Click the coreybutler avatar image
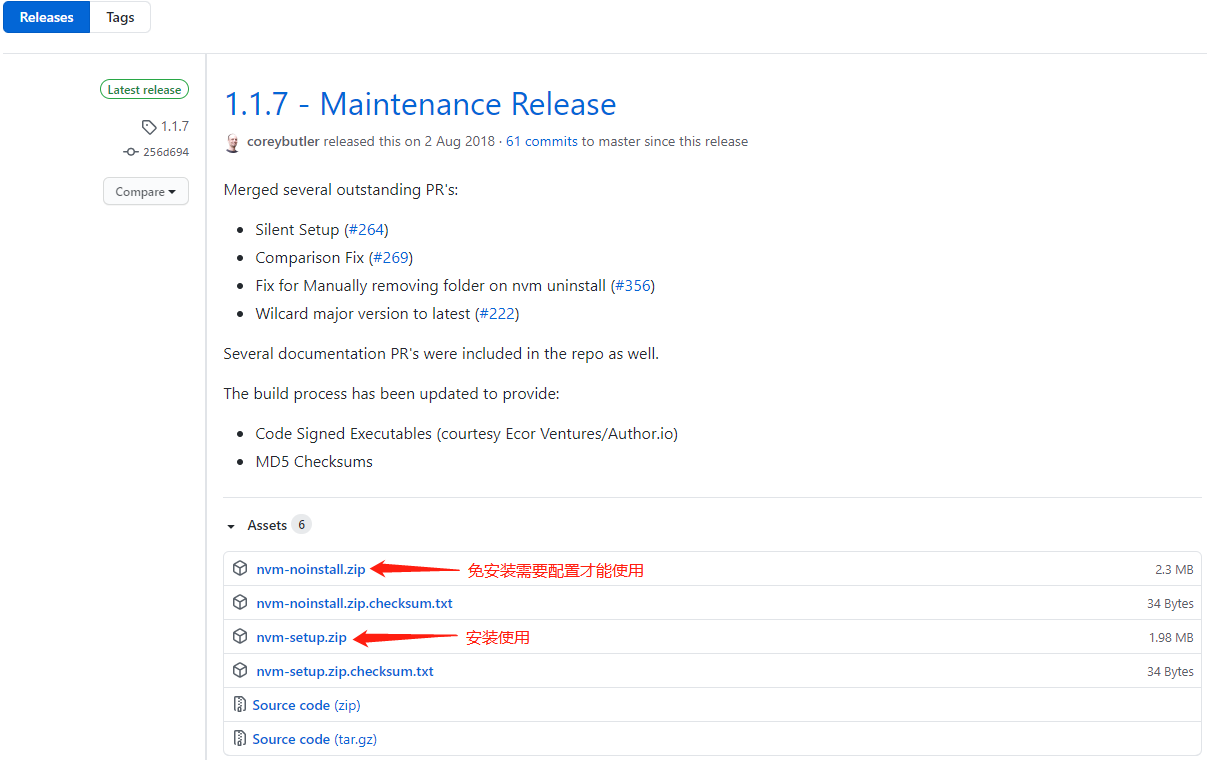The image size is (1207, 760). click(233, 142)
